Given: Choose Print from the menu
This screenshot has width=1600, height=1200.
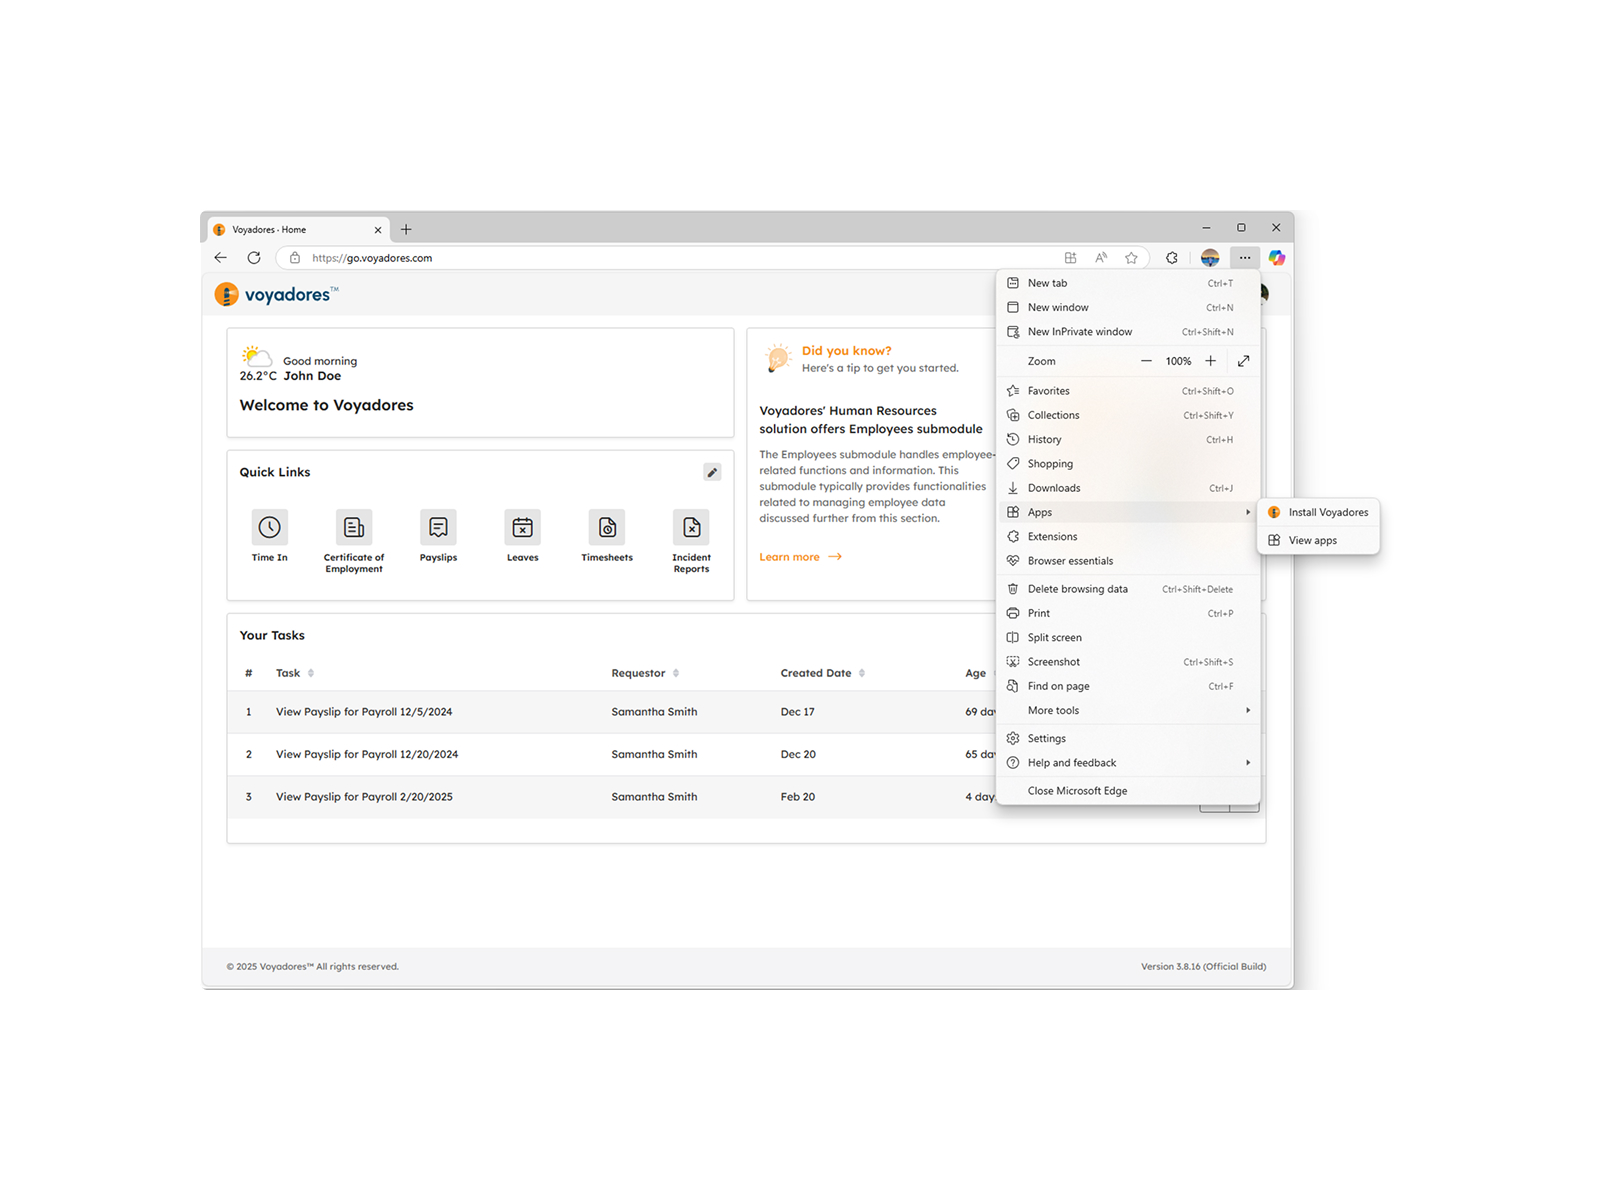Looking at the screenshot, I should tap(1128, 613).
